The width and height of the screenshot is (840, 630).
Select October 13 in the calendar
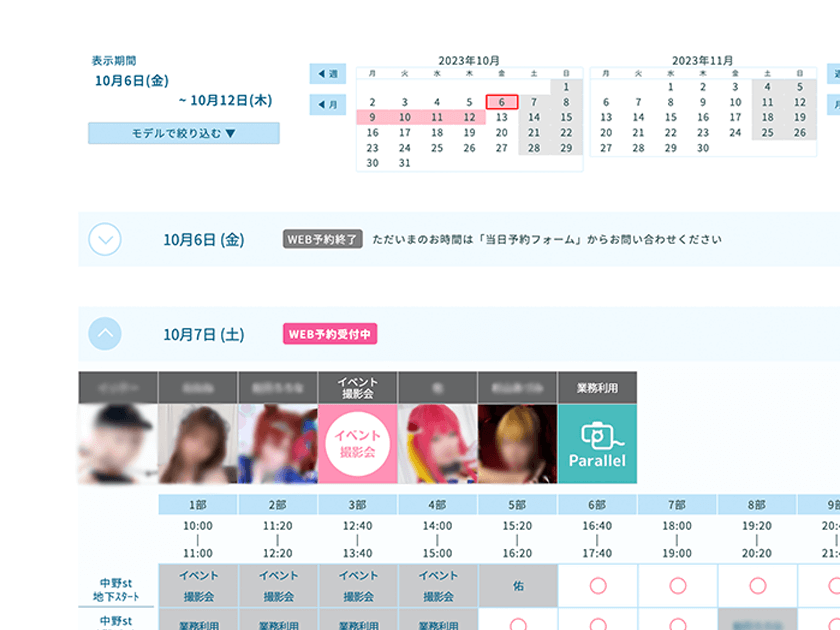[502, 117]
